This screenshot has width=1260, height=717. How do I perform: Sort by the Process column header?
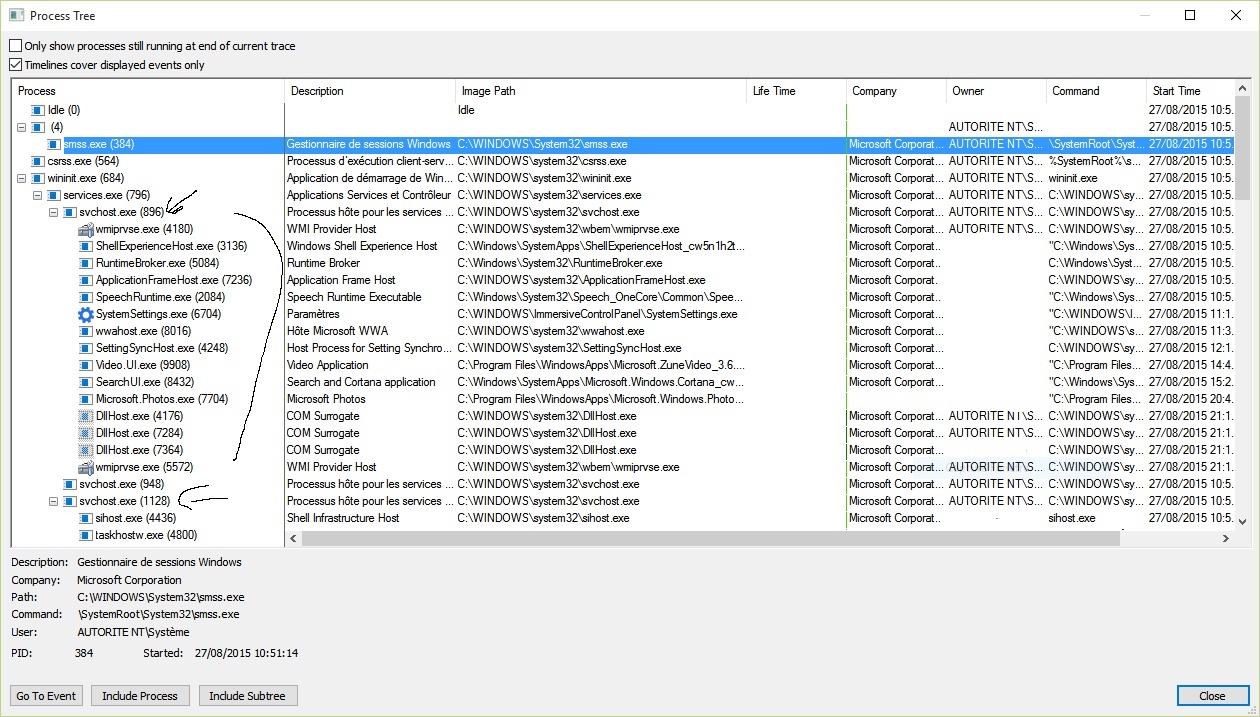click(149, 91)
